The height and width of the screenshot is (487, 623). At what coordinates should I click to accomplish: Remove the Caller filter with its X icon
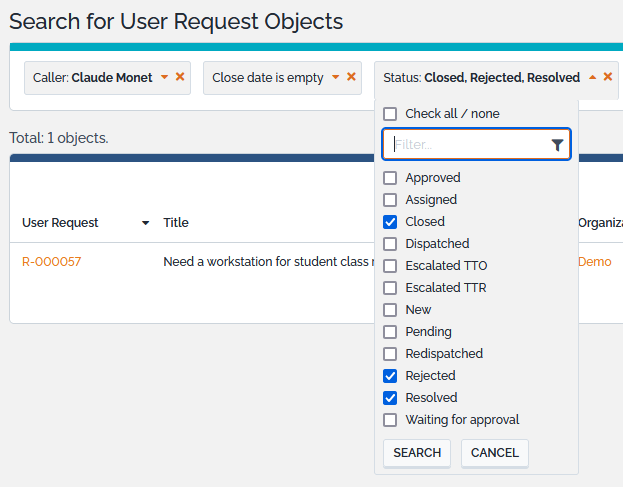click(x=180, y=77)
